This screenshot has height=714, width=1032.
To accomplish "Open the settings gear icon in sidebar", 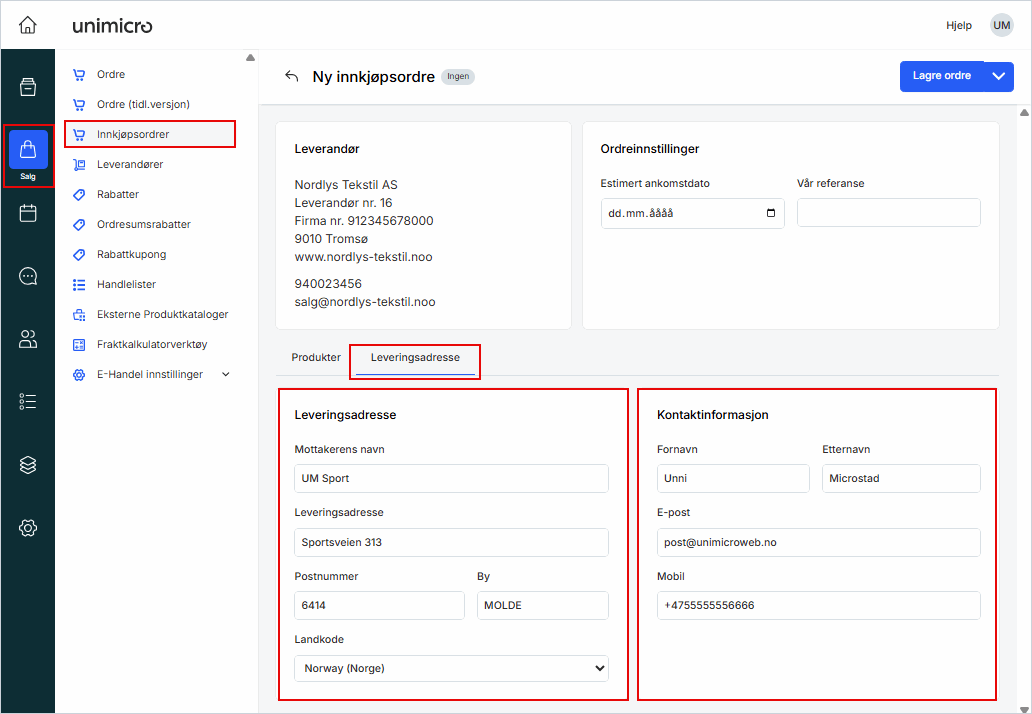I will point(28,528).
